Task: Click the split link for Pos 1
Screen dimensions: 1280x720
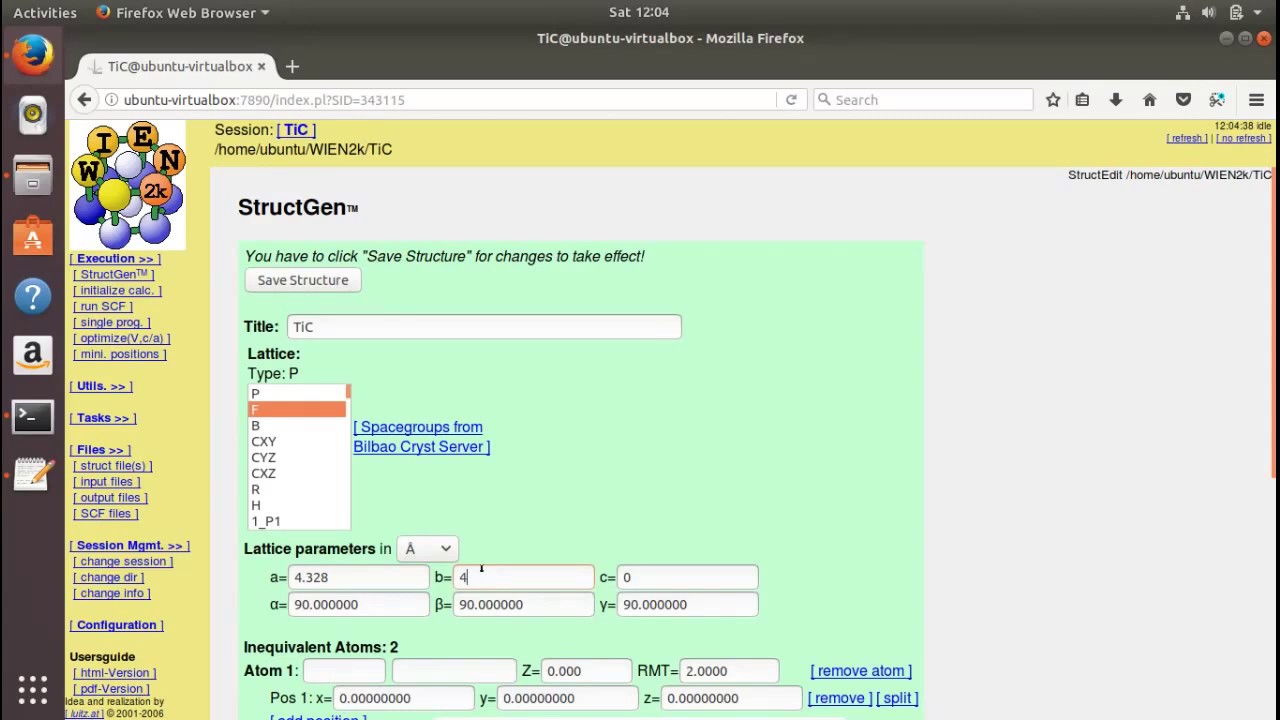Action: point(897,698)
